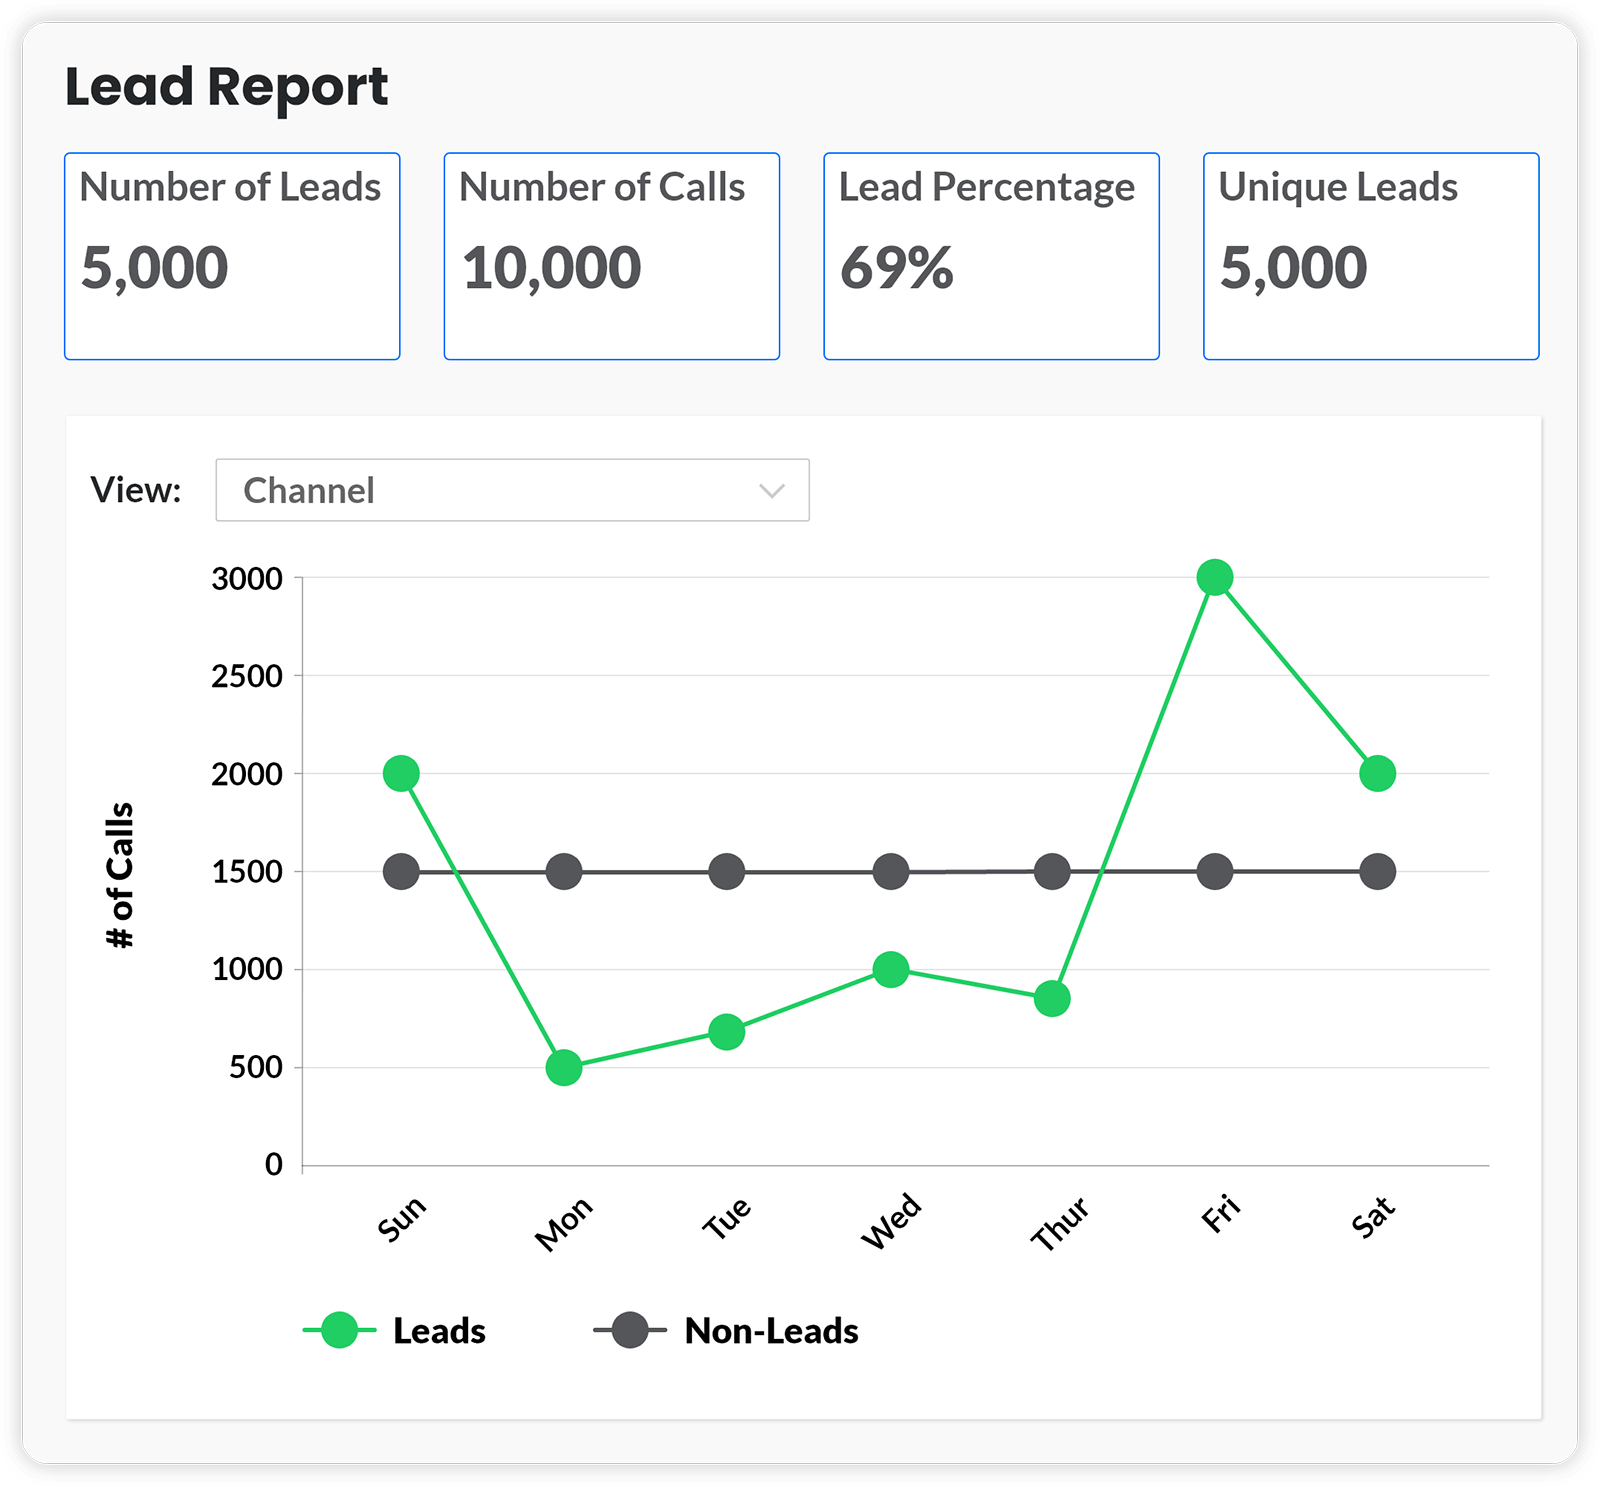Click the Leads data point for Mon

(x=564, y=1067)
